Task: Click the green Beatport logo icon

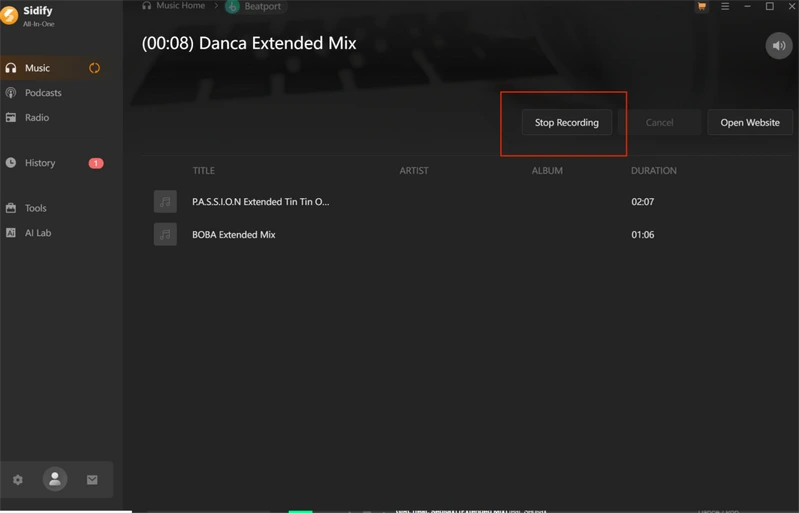Action: [232, 6]
